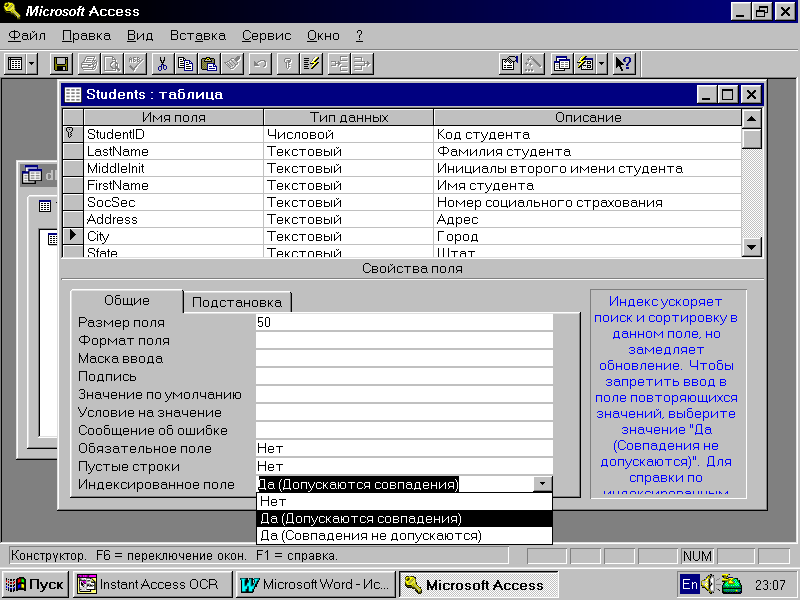This screenshot has width=800, height=600.
Task: Select the MiddleInit field name cell
Action: [x=173, y=168]
